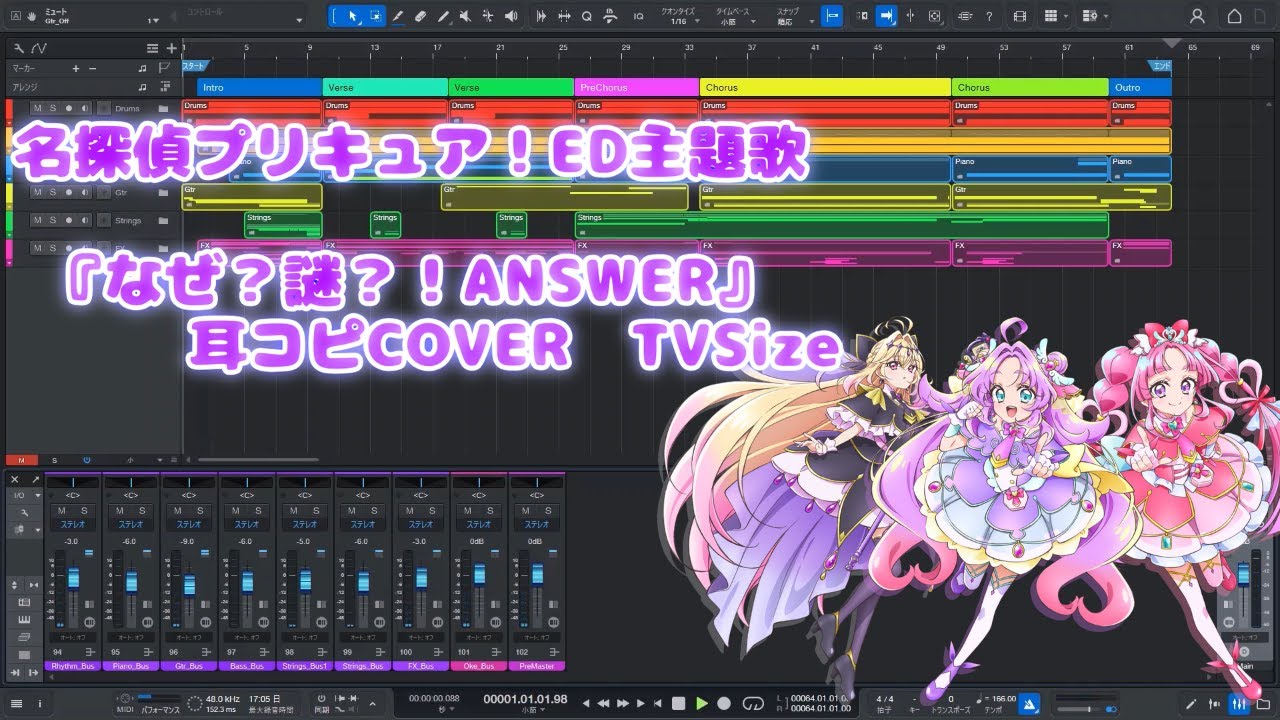Open the browser folder icon bottom right
Screen dimensions: 1280x720
(1263, 704)
